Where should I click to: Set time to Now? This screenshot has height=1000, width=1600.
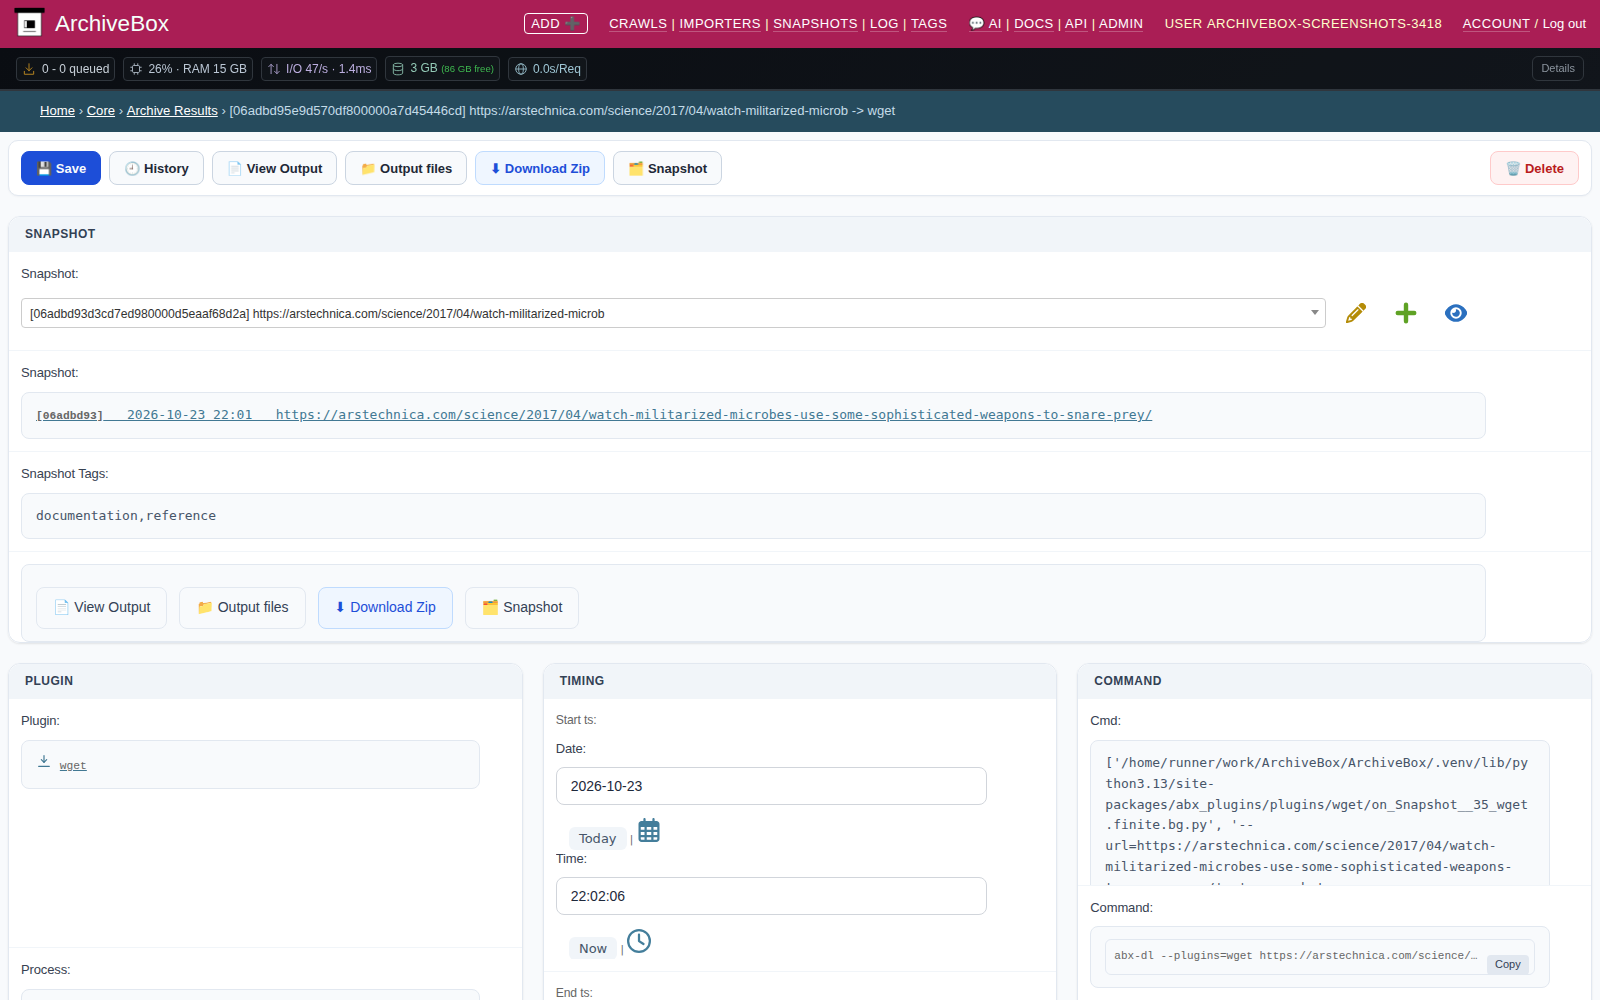coord(593,948)
